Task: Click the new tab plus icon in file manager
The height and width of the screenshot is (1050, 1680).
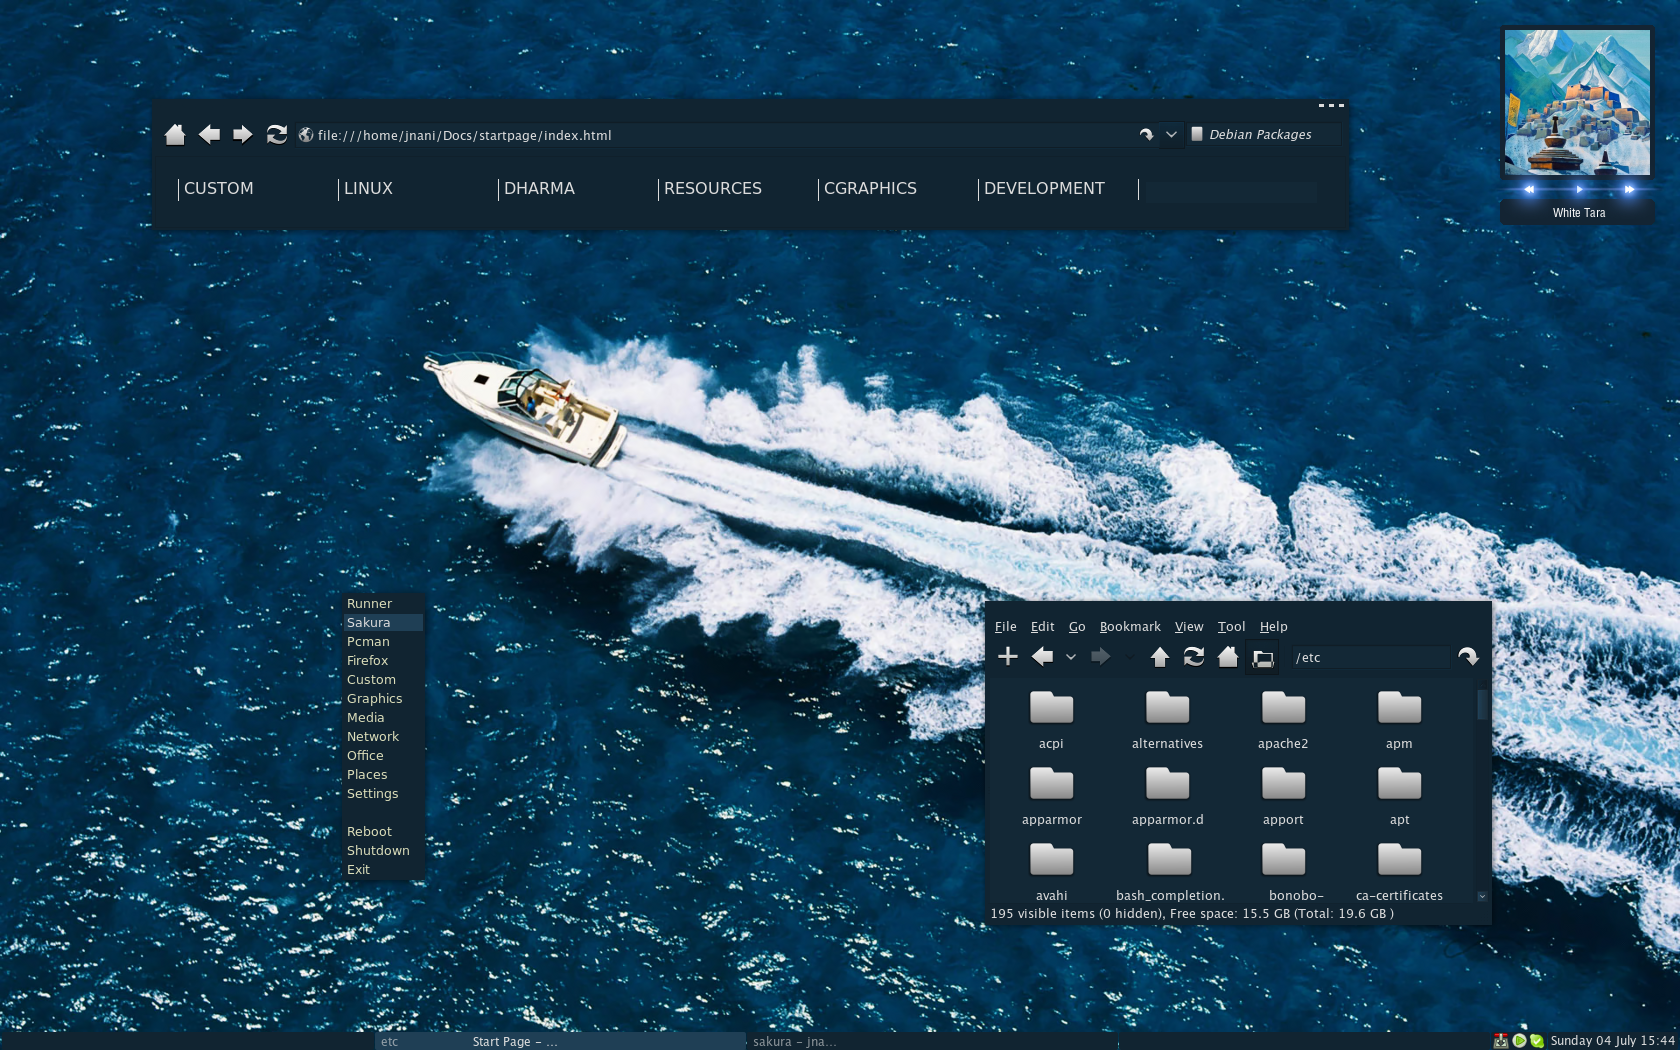Action: (x=1008, y=657)
